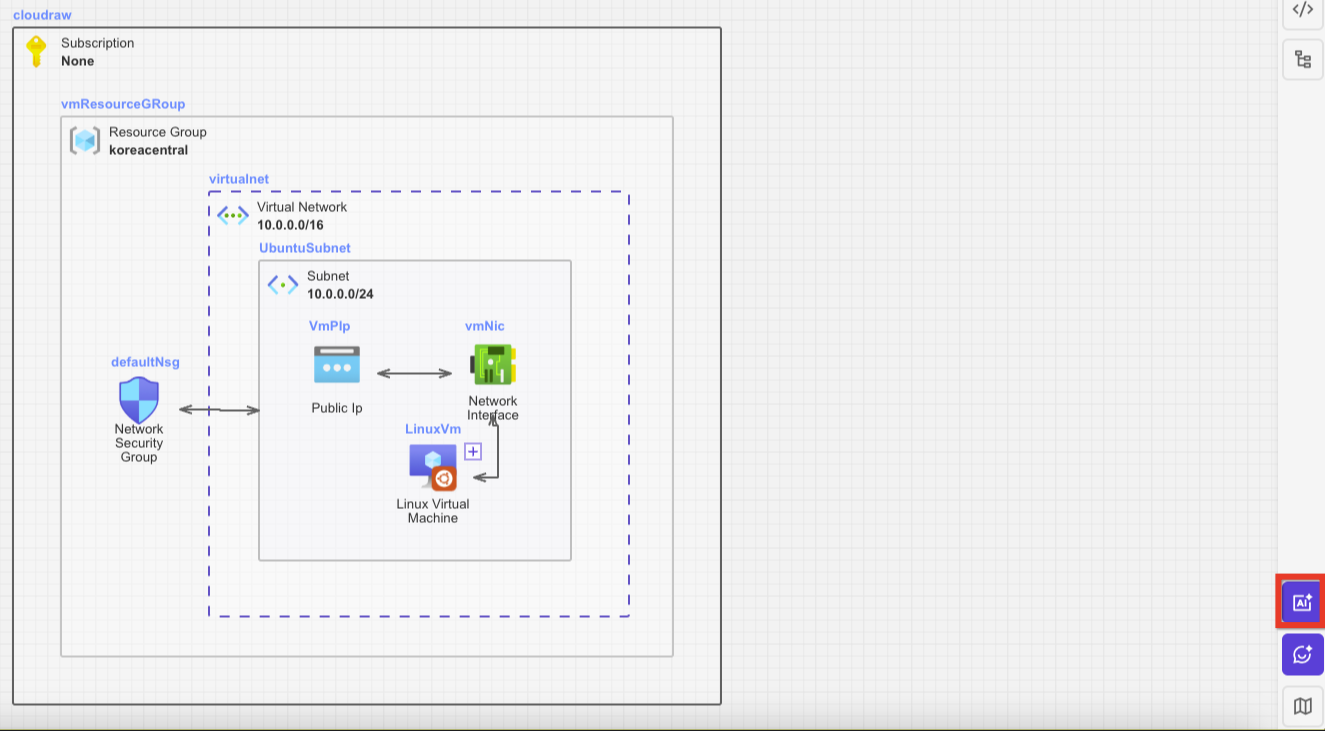Select the arrow between VmPIp and vmNic

(x=414, y=373)
